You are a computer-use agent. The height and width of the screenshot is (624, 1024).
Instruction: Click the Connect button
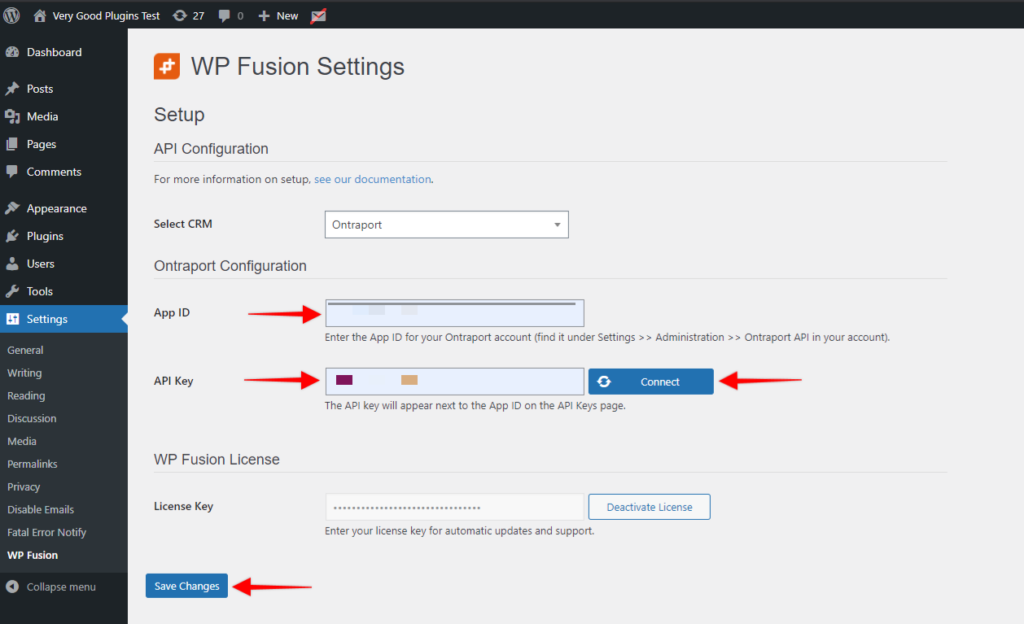[x=651, y=382]
